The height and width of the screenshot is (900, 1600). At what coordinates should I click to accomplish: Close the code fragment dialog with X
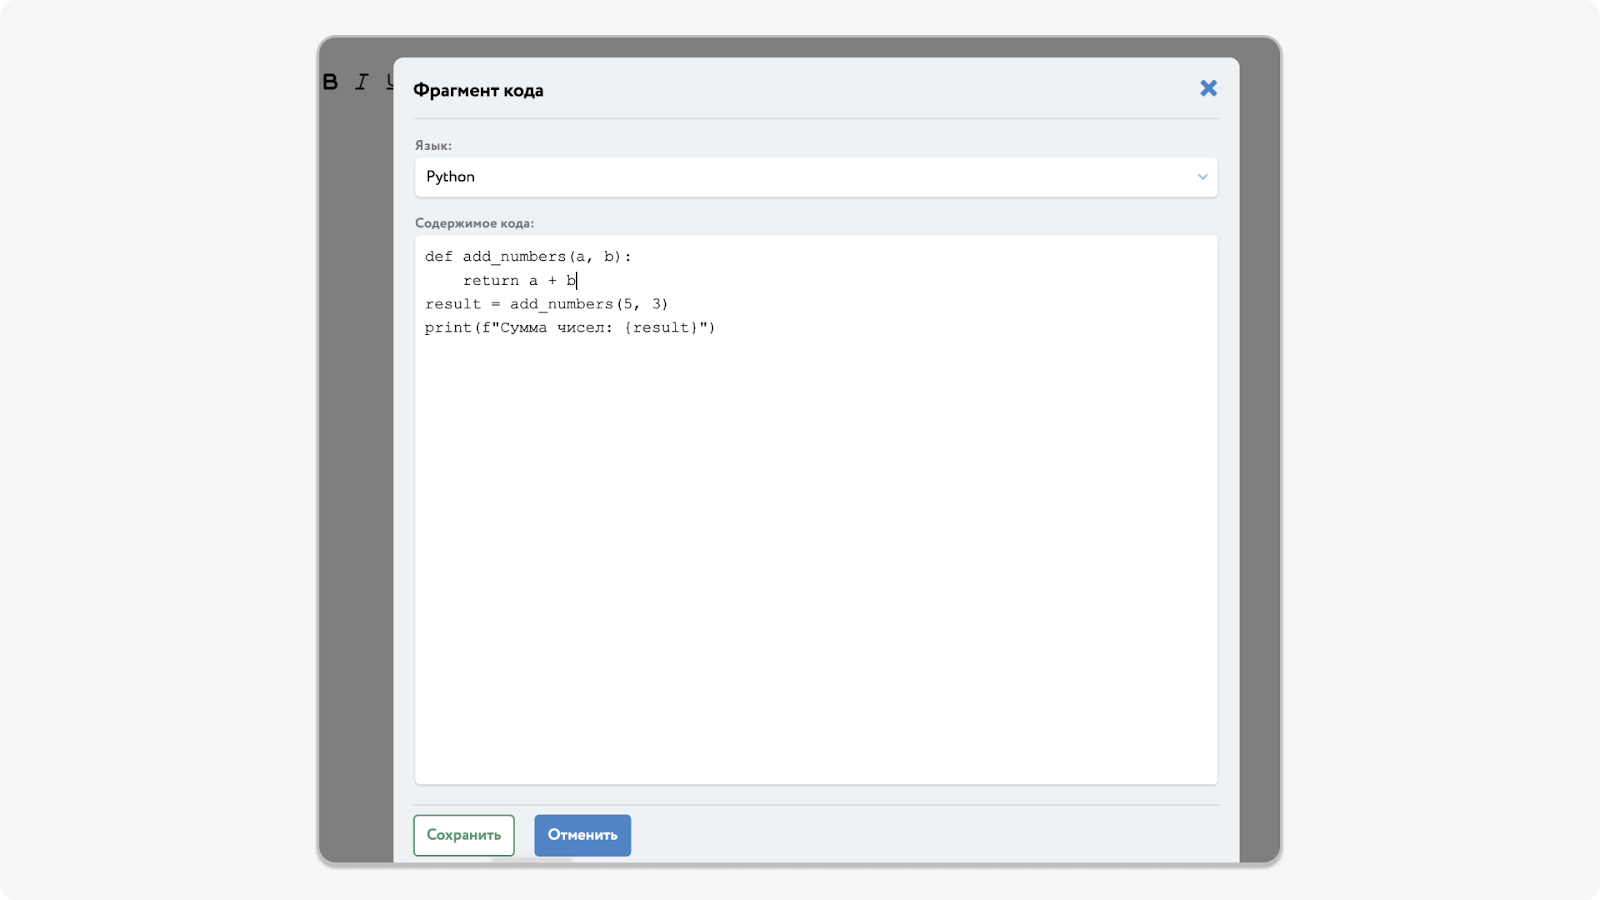(1208, 88)
